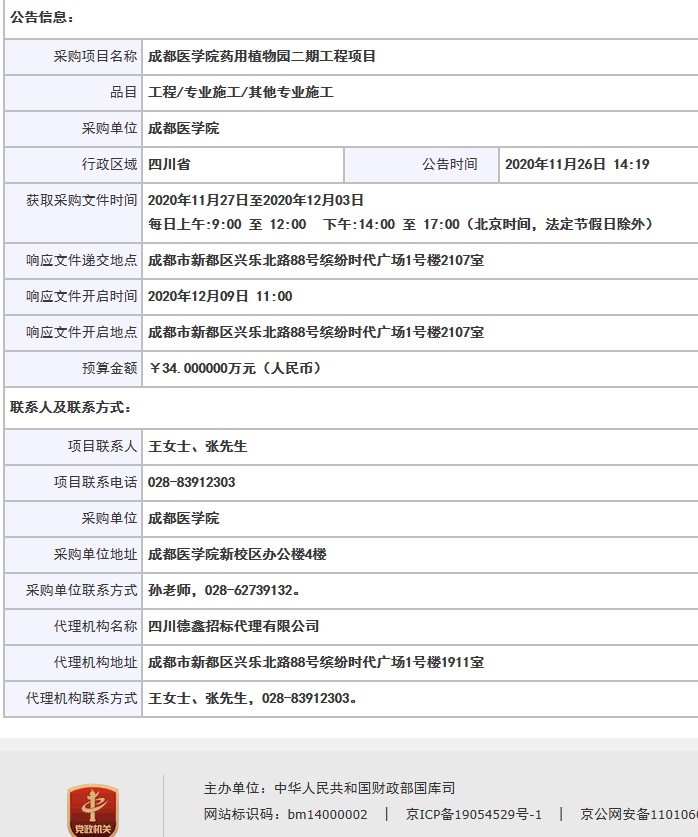Viewport: 698px width, 837px height.
Task: Click the category value 工程/专业施工/其他专业施工
Action: [x=241, y=92]
